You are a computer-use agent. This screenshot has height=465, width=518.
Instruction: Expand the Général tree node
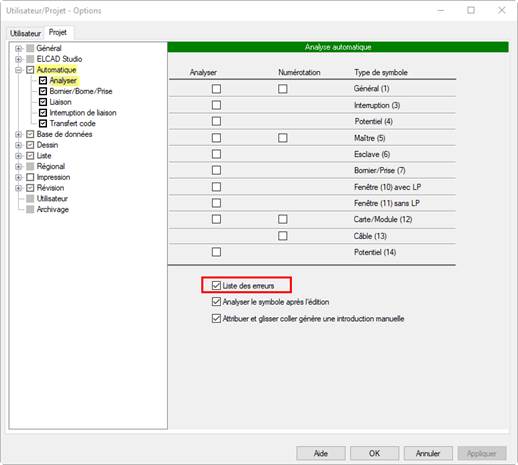[19, 48]
